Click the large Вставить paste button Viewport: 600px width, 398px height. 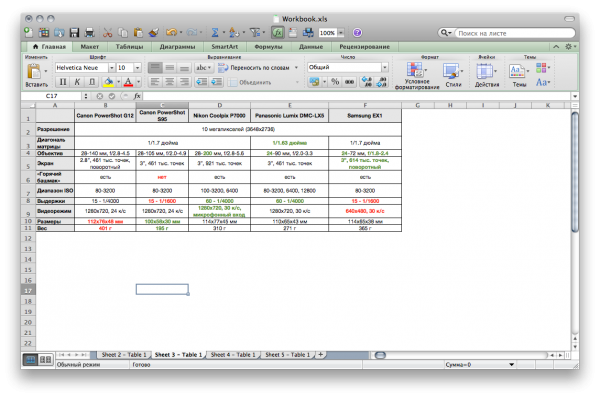pos(36,75)
